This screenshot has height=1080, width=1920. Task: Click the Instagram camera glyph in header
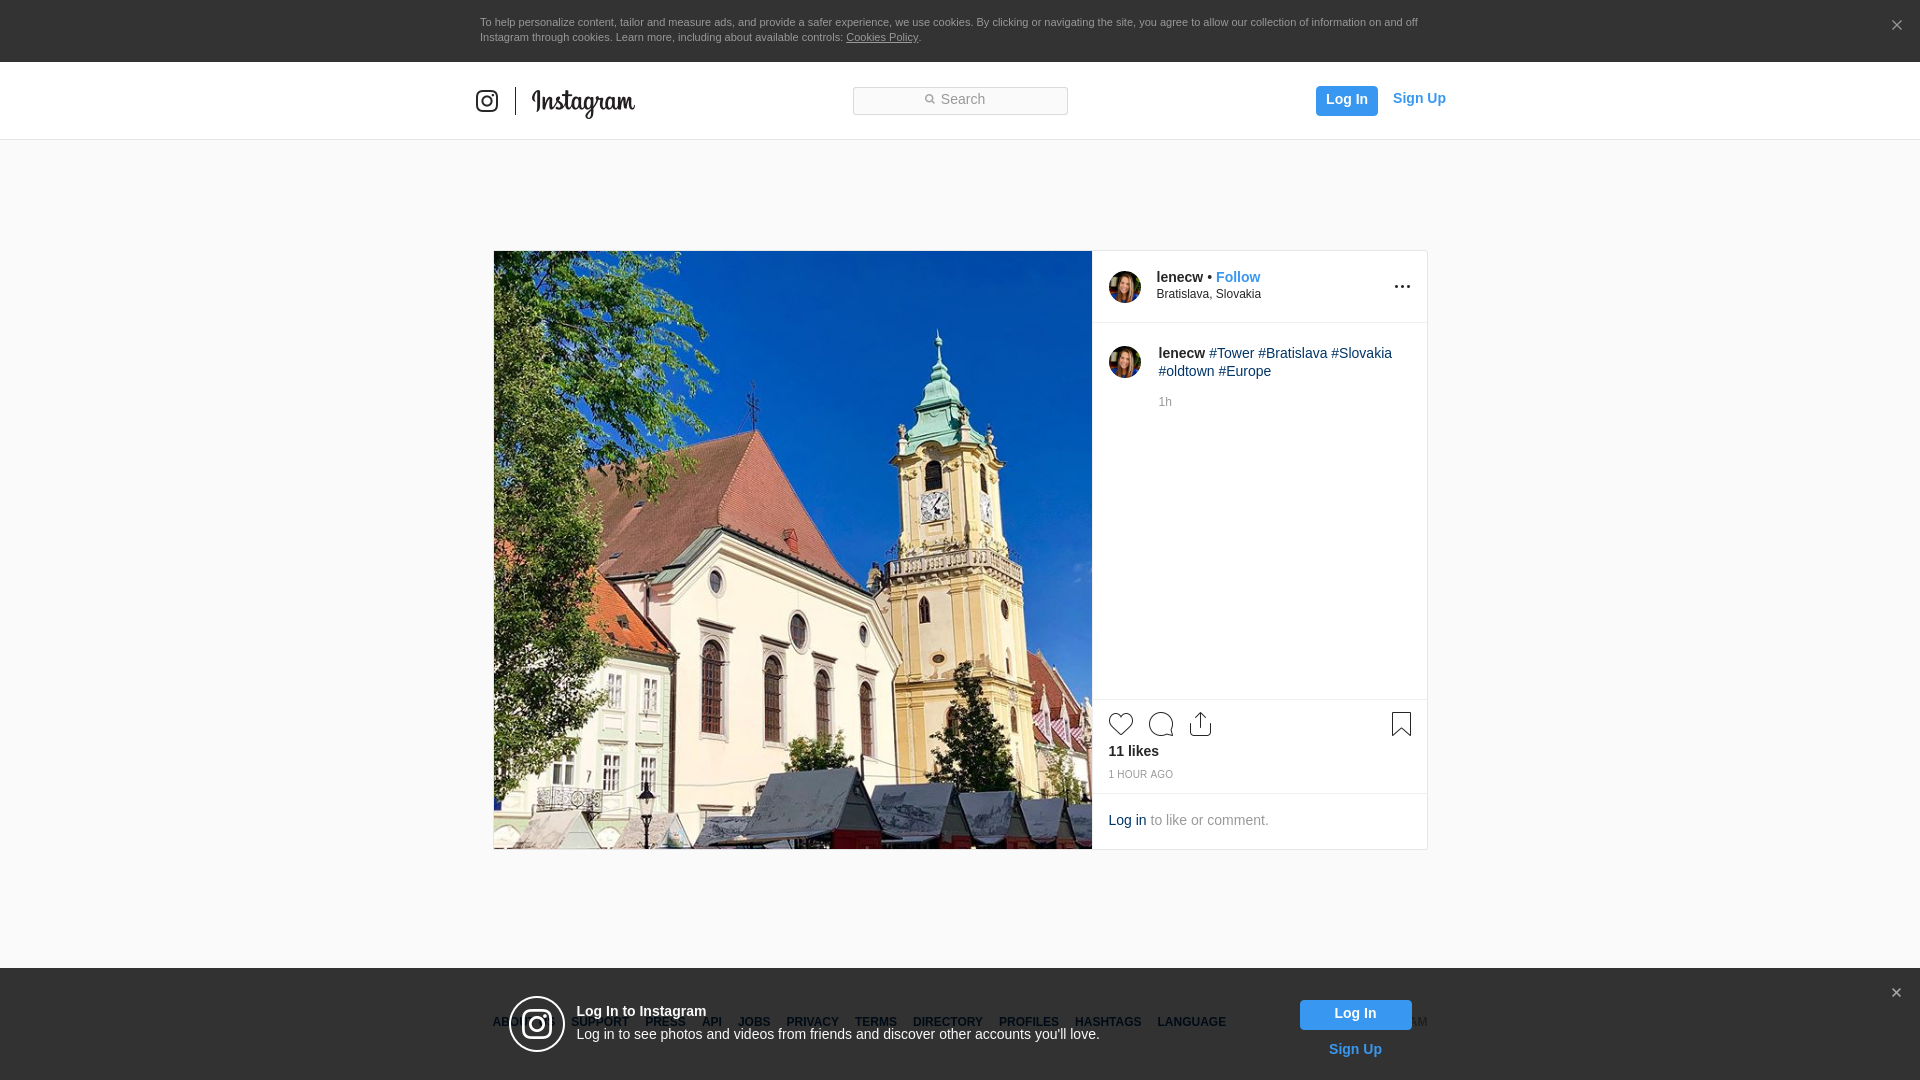click(x=487, y=101)
